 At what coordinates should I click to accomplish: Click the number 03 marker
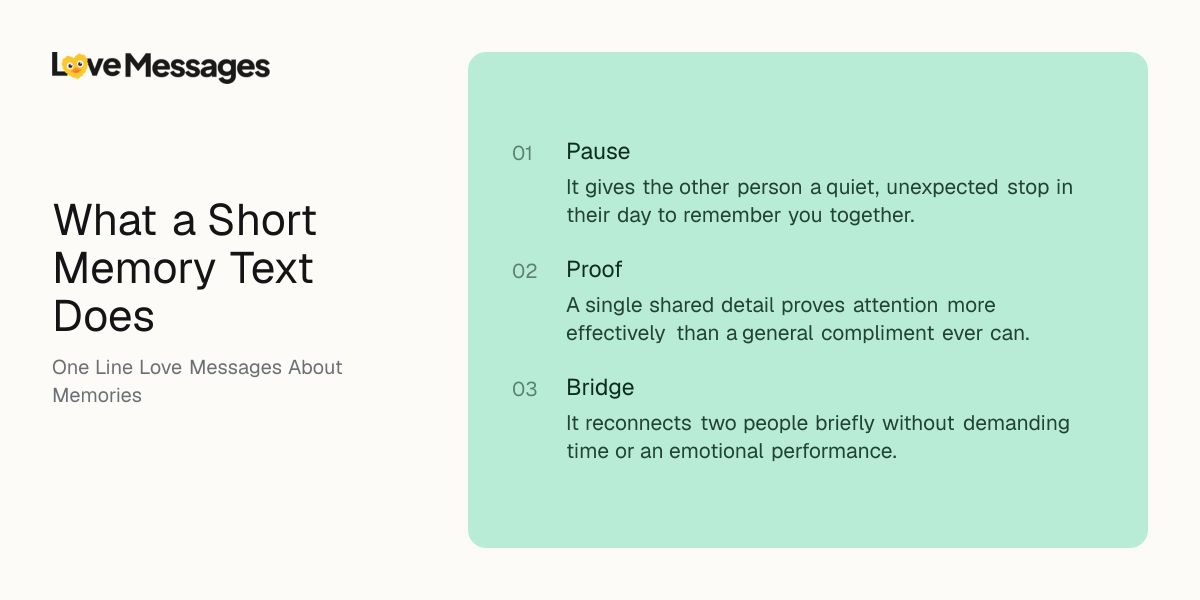pos(525,389)
